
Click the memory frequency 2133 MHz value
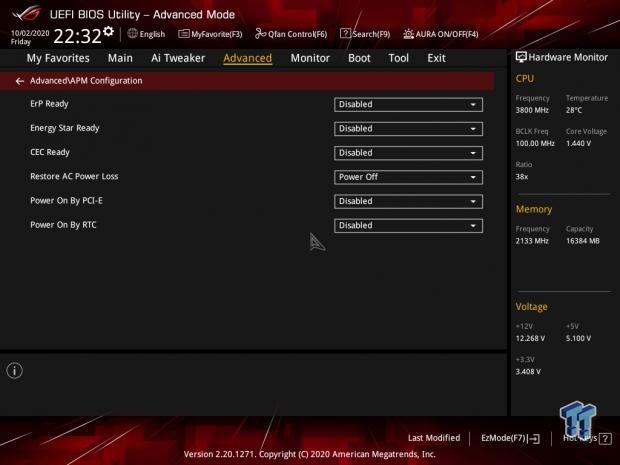click(532, 241)
